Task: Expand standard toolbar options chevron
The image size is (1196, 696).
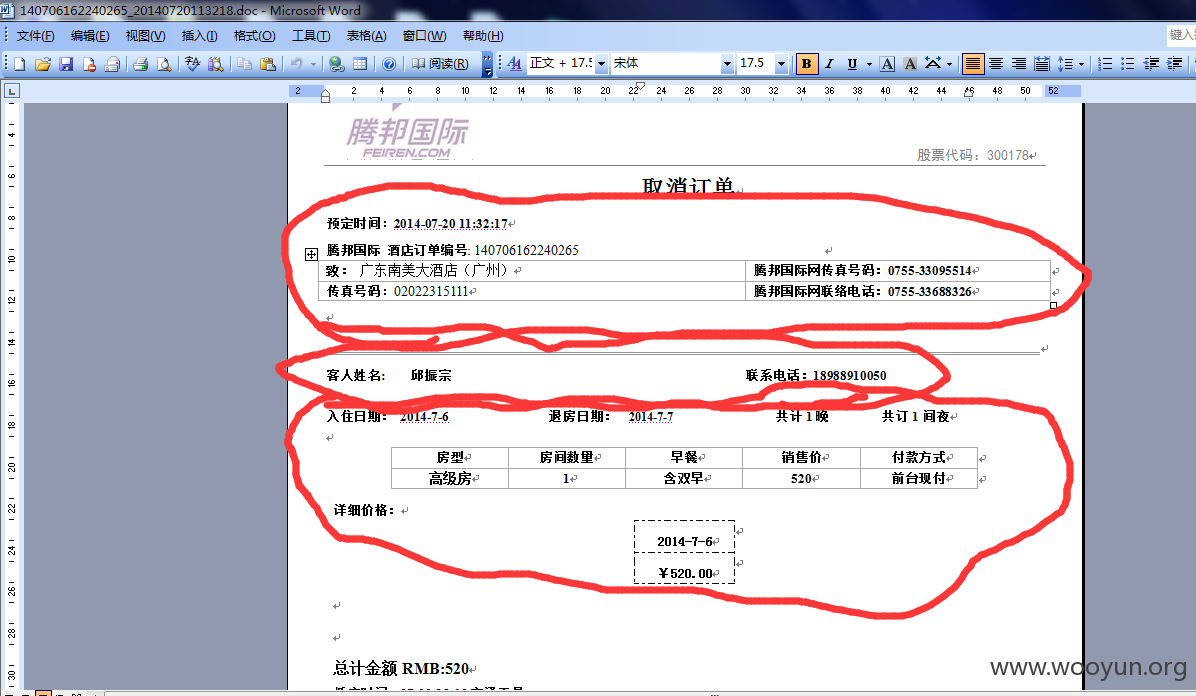Action: click(x=487, y=64)
